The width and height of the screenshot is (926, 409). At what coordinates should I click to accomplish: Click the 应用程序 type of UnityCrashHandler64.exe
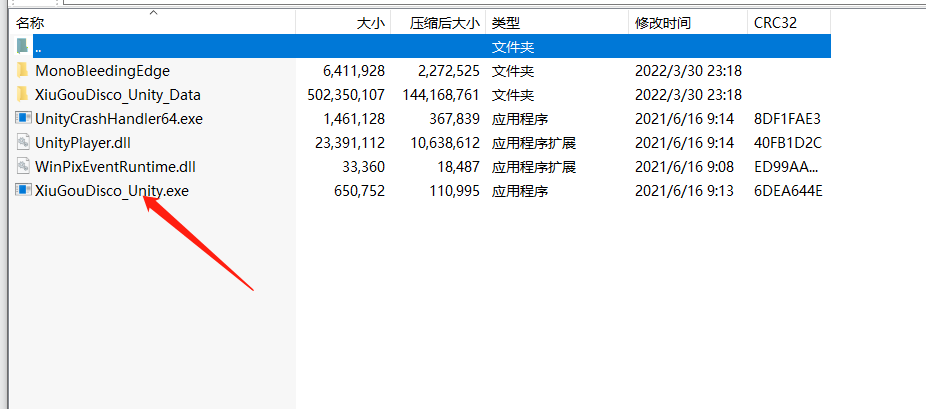tap(520, 119)
